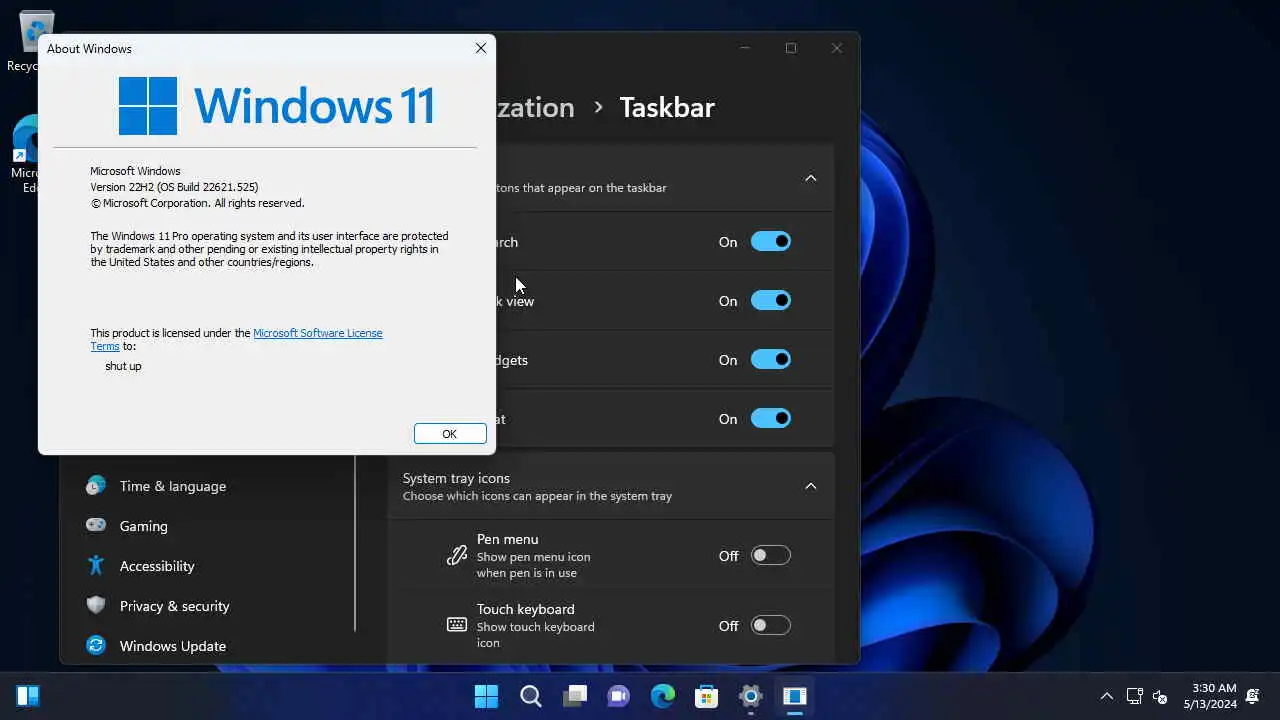Show hidden system tray icons
Image resolution: width=1280 pixels, height=720 pixels.
click(x=1106, y=696)
